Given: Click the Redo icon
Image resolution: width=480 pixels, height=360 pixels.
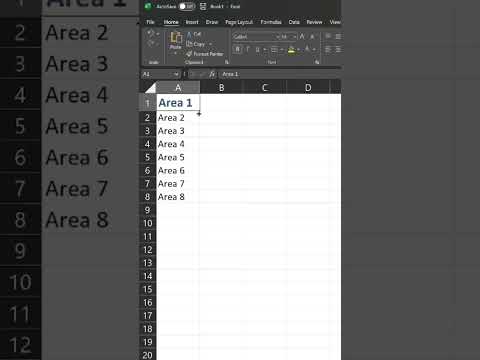Looking at the screenshot, I should [x=151, y=44].
